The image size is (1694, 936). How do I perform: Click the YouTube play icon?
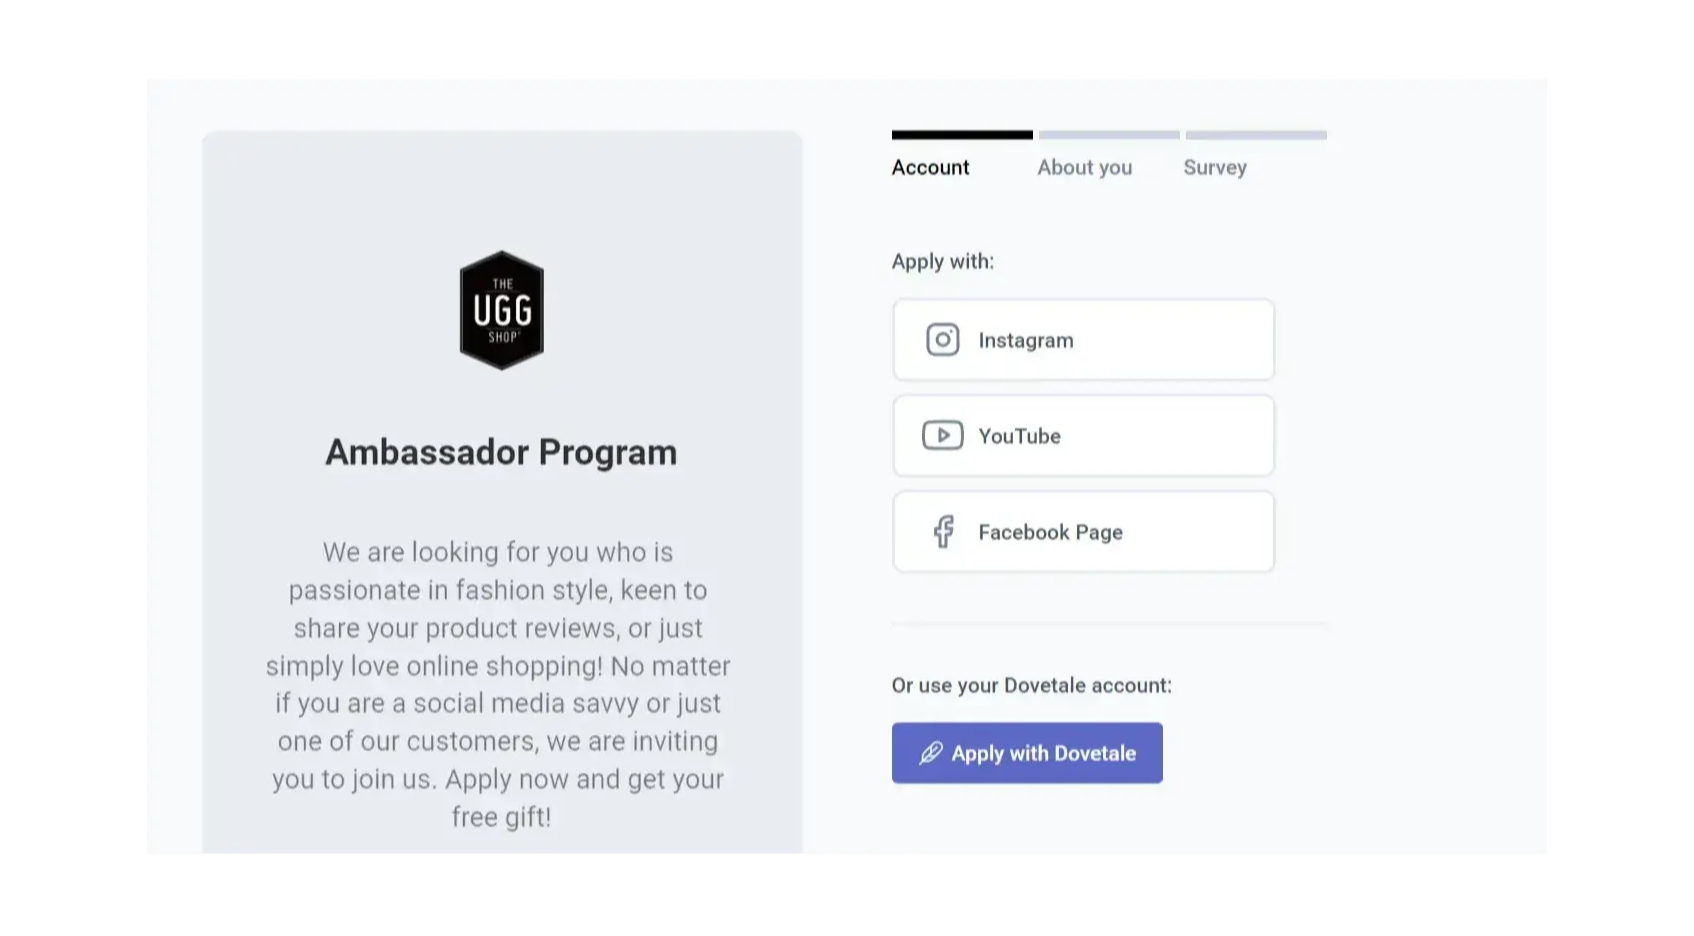pyautogui.click(x=942, y=436)
